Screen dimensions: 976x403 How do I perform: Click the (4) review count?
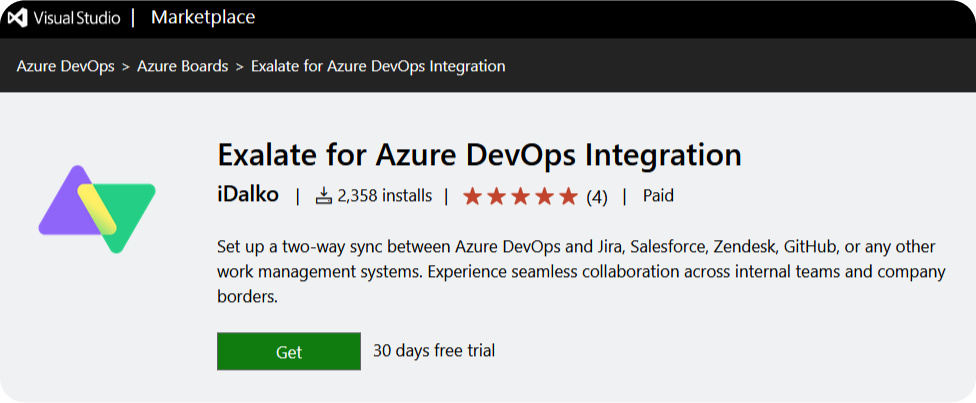tap(597, 197)
